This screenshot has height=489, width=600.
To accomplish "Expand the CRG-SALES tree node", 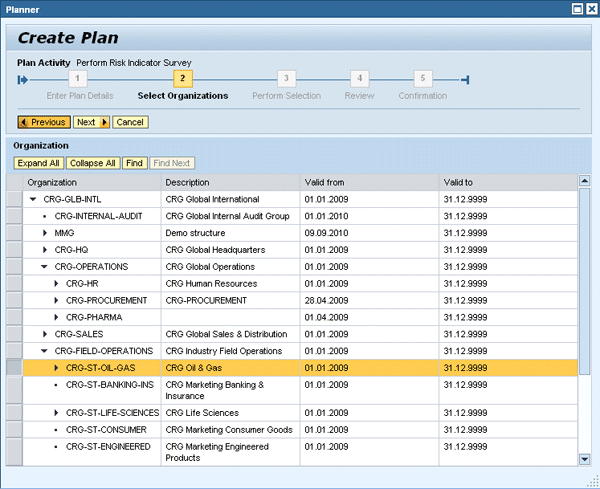I will point(45,334).
